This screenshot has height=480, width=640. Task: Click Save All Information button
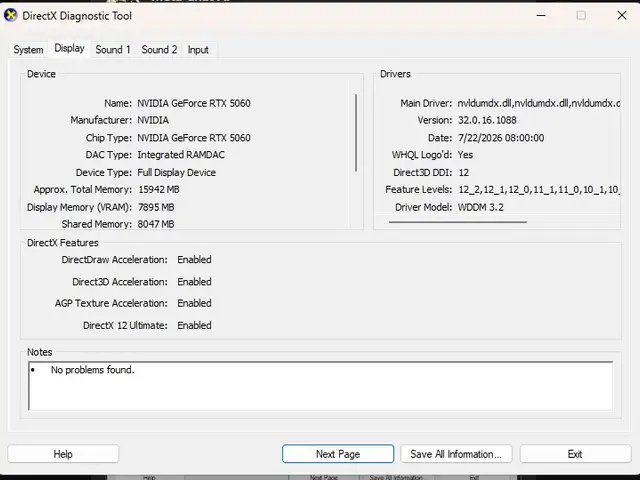point(456,454)
